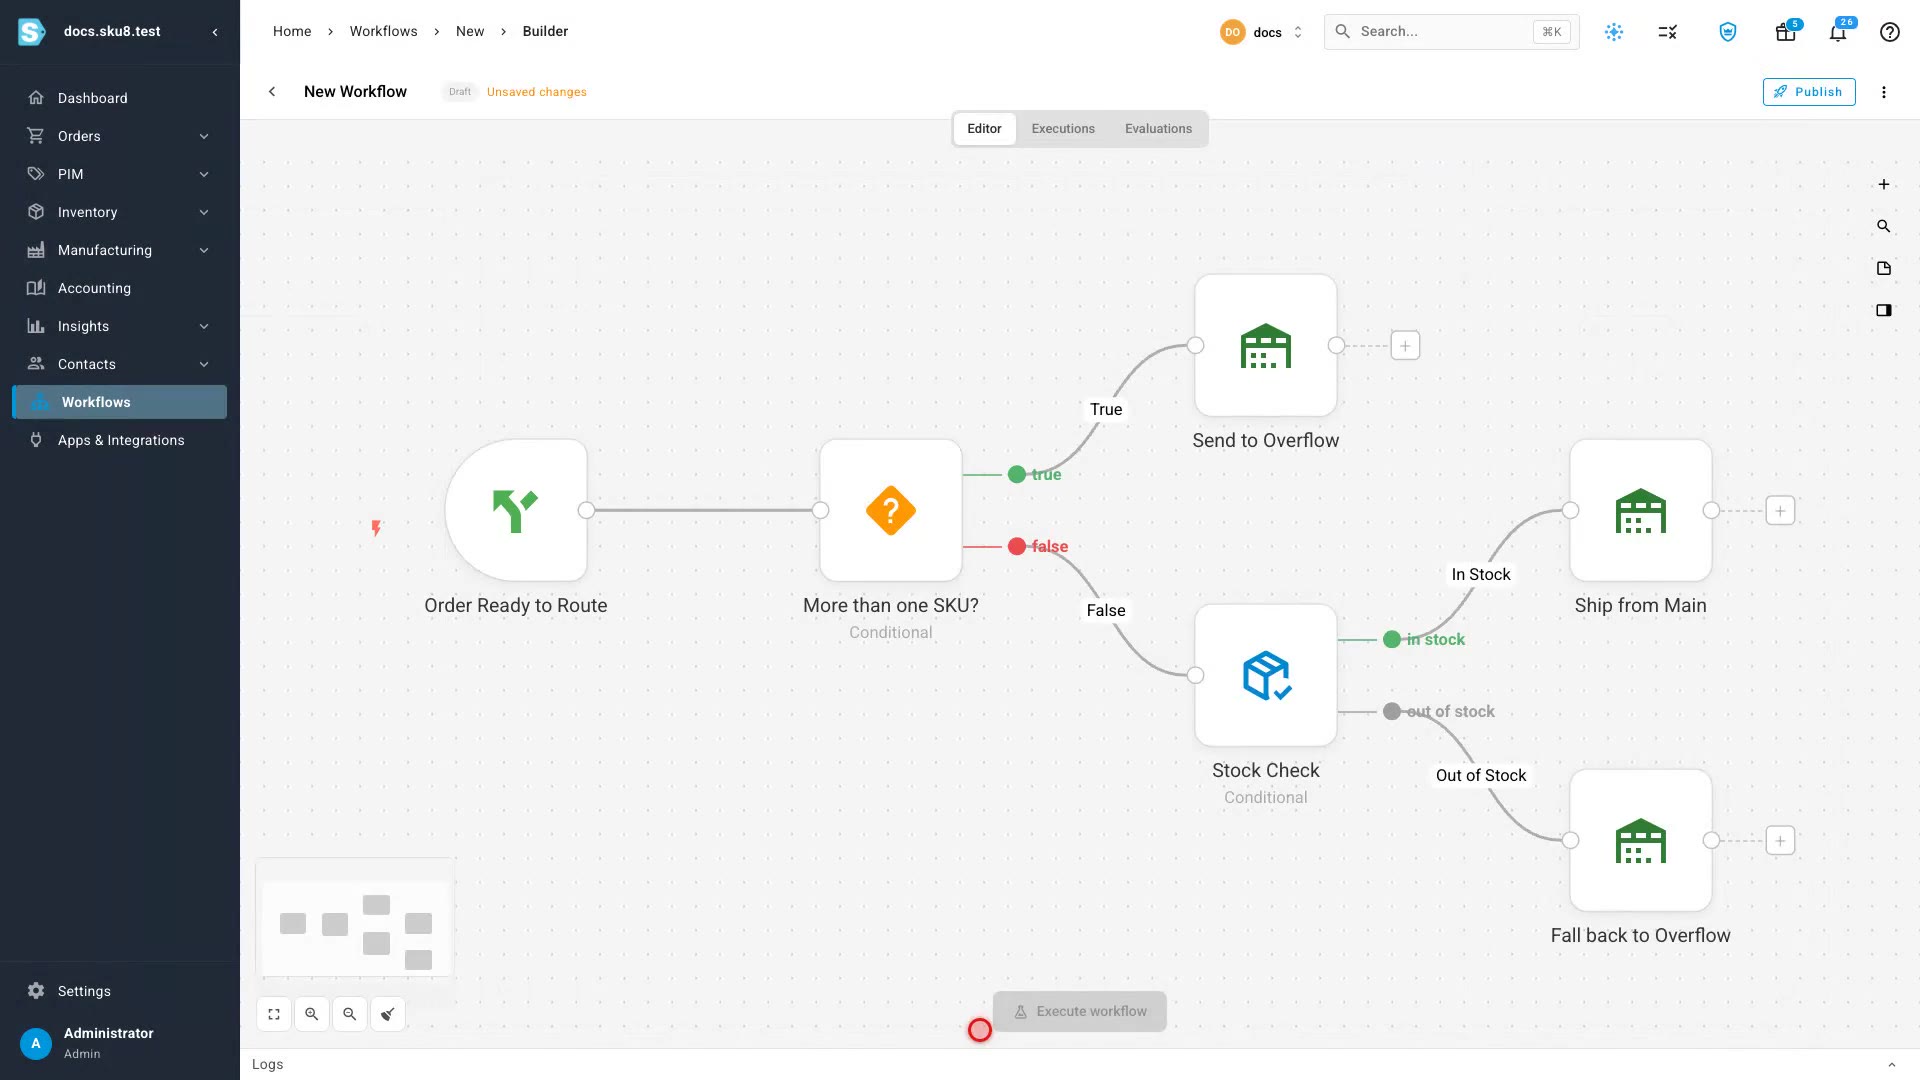Click the fit view icon in canvas controls
This screenshot has height=1080, width=1920.
(274, 1014)
